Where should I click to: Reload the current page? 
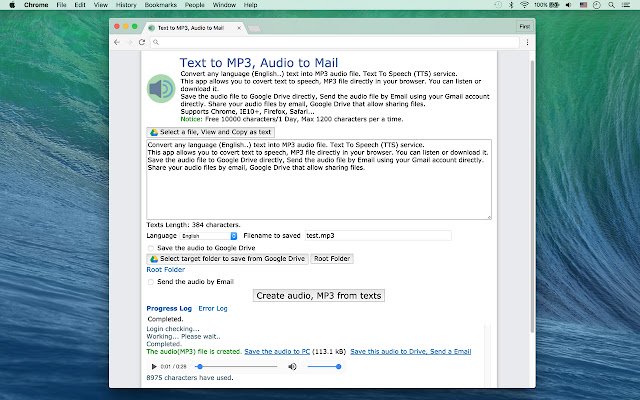[x=142, y=42]
